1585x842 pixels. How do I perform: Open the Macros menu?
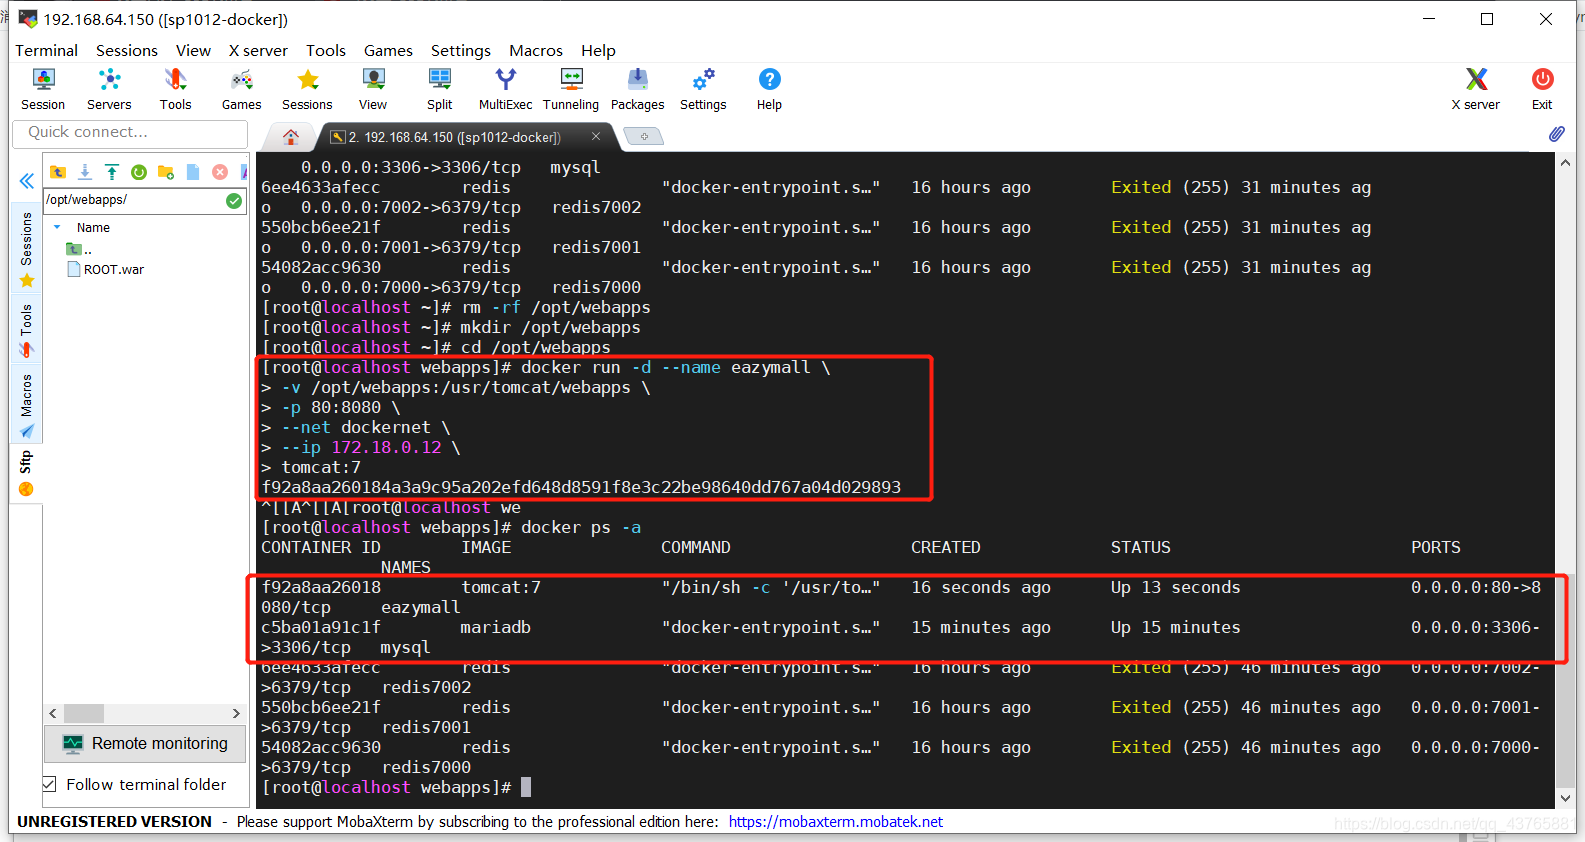coord(536,50)
